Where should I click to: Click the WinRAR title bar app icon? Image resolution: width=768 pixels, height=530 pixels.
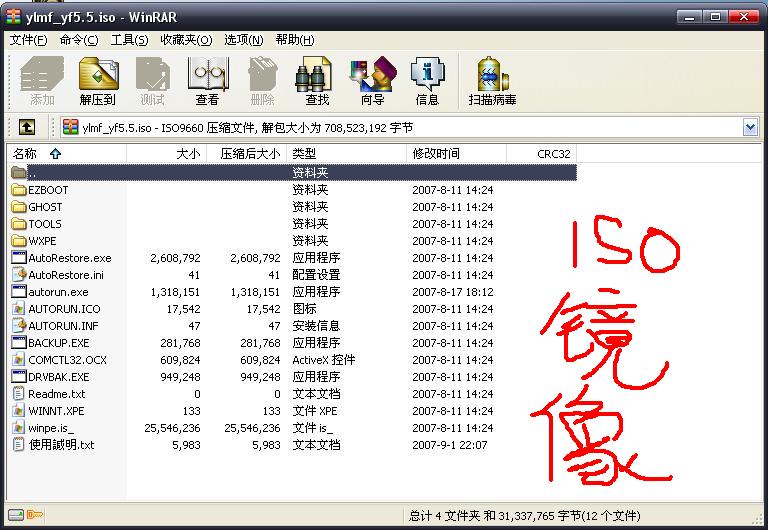[x=14, y=17]
